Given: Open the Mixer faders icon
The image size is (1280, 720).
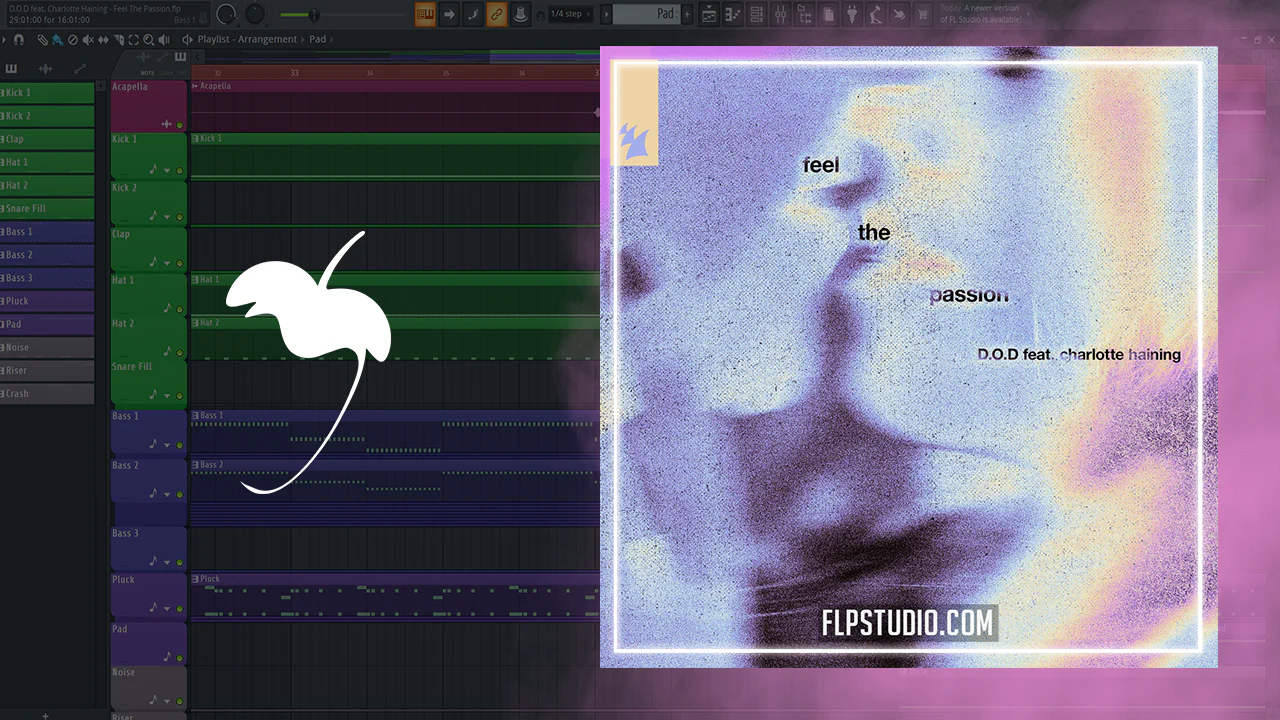Looking at the screenshot, I should (780, 14).
